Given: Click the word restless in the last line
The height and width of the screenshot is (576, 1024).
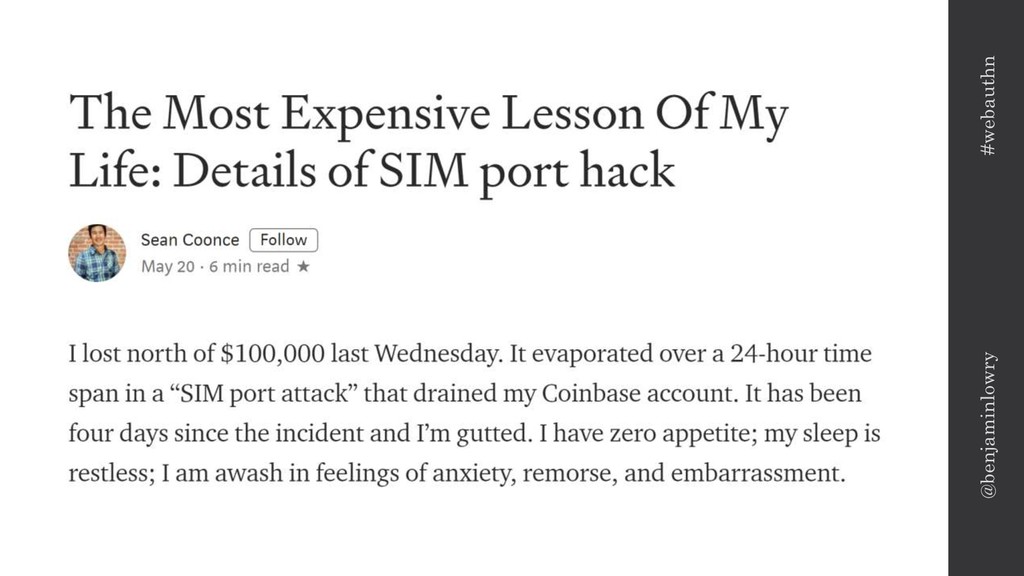Looking at the screenshot, I should tap(111, 473).
